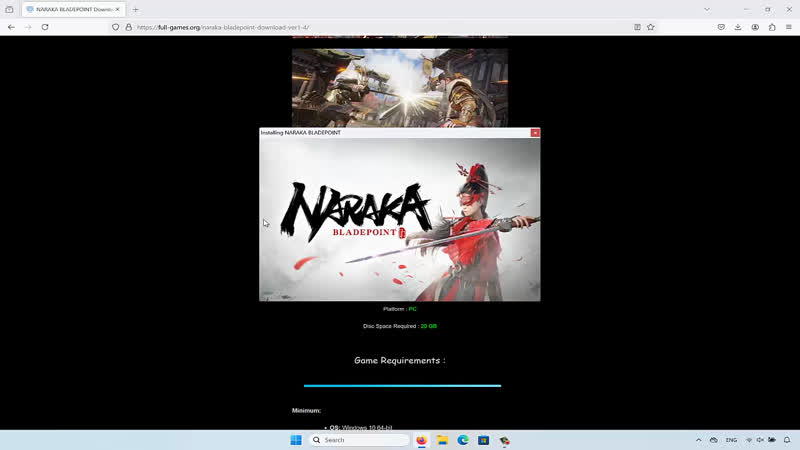
Task: Close the Installing NARAKA BLADEPOINT window
Action: (x=535, y=132)
